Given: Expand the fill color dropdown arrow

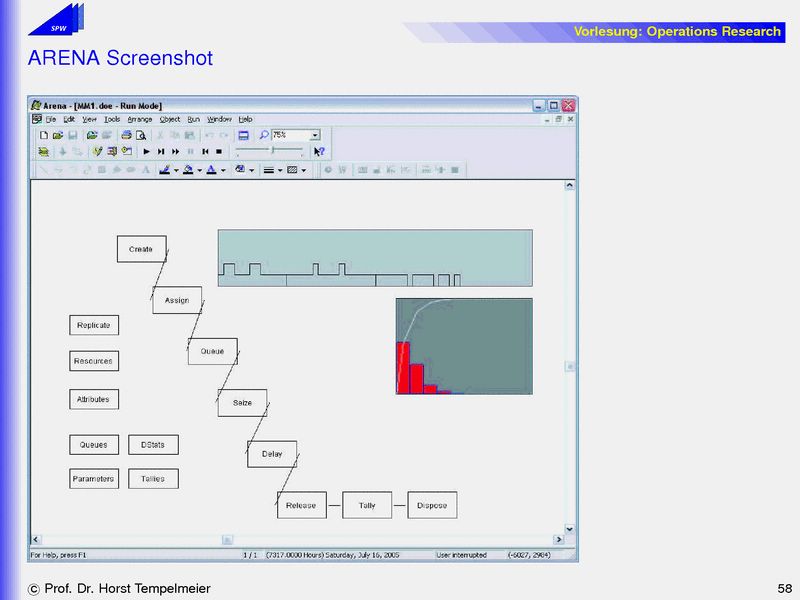Looking at the screenshot, I should click(199, 170).
